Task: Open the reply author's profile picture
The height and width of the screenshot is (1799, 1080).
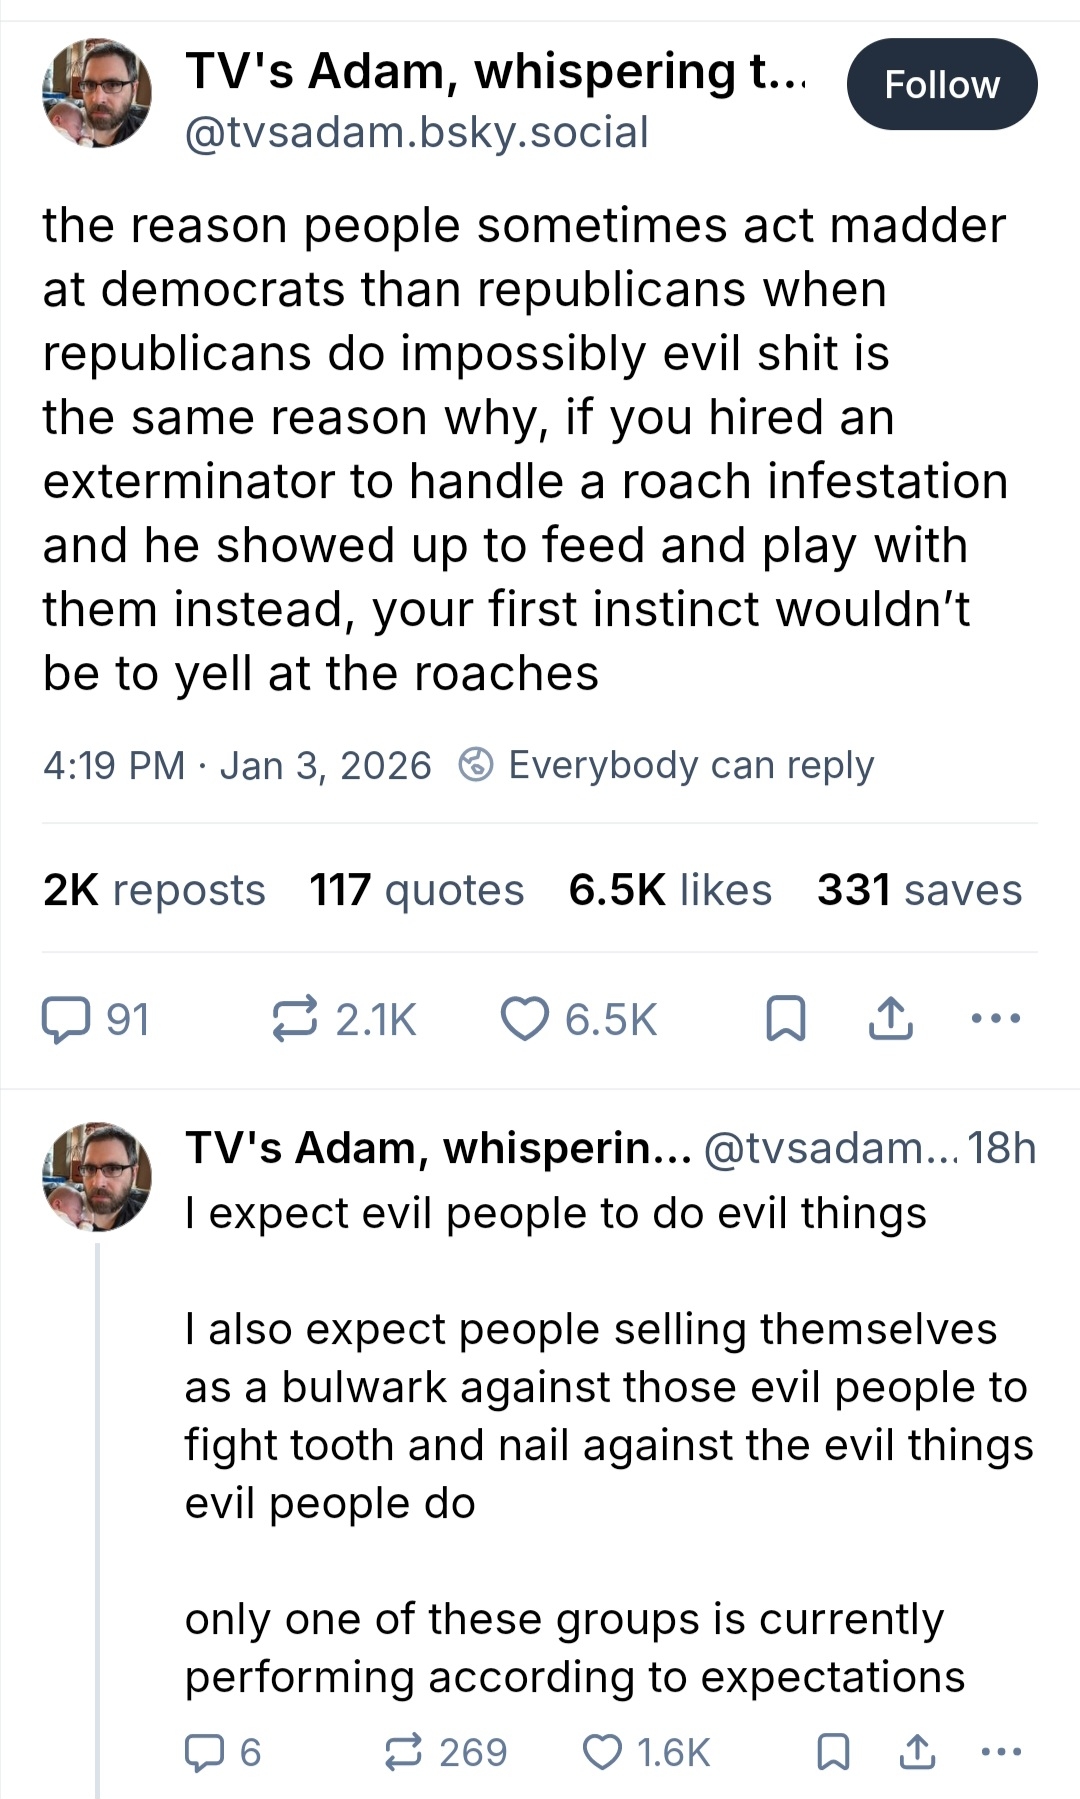Action: pyautogui.click(x=97, y=1176)
